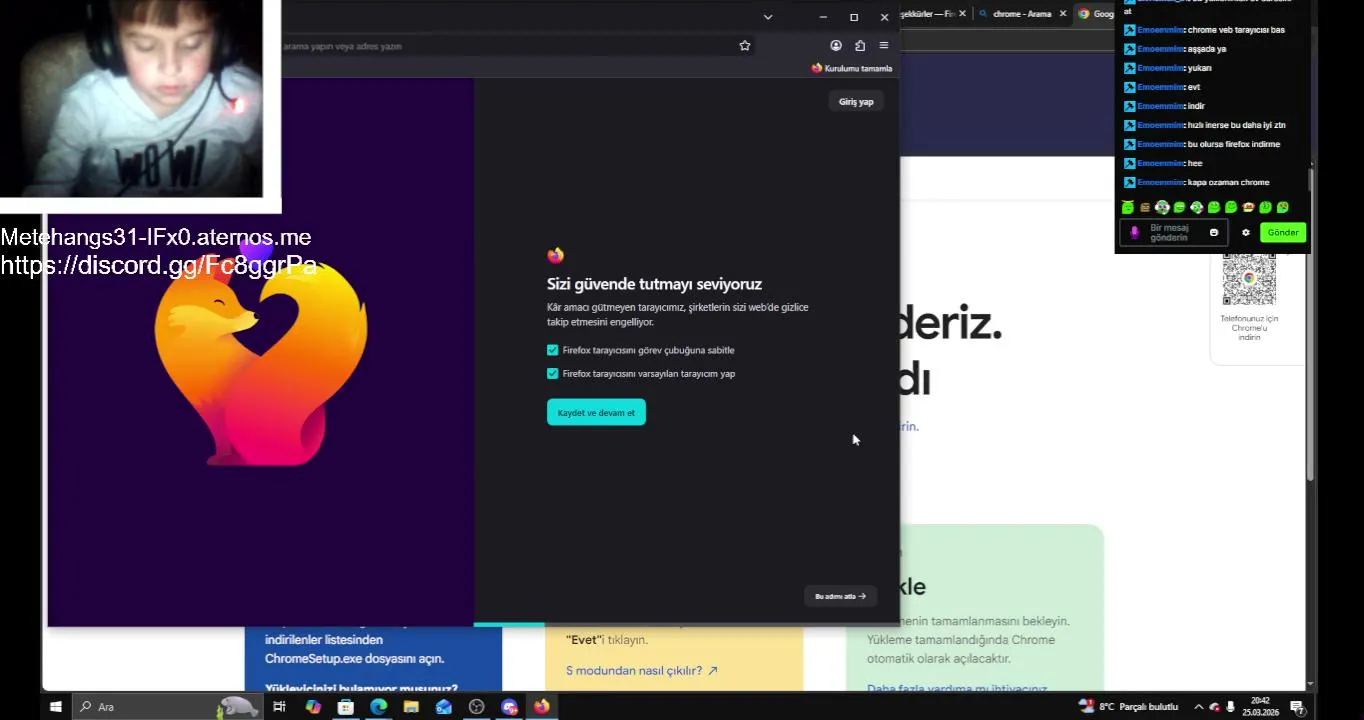Click the Kurulumu tamamla toolbar button
The width and height of the screenshot is (1364, 720).
click(x=852, y=68)
